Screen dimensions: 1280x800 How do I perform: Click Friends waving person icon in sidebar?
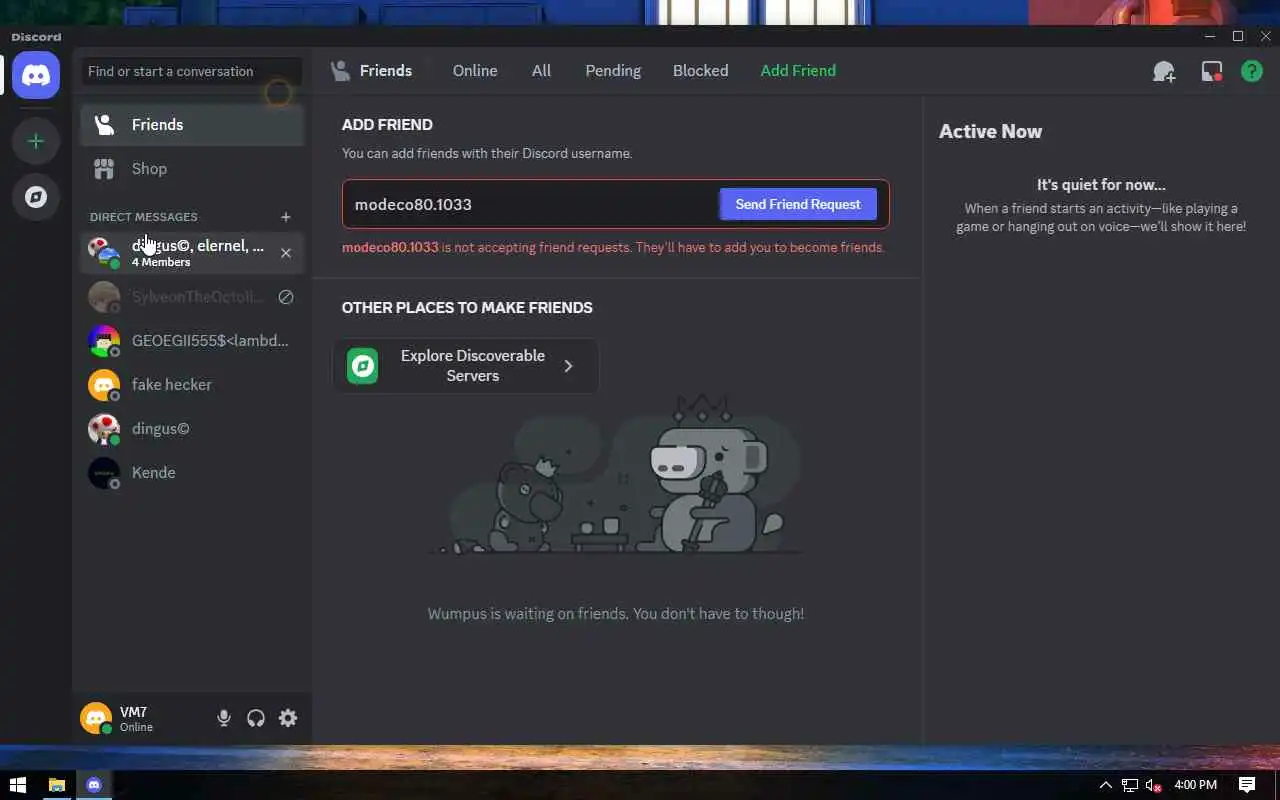click(x=104, y=125)
